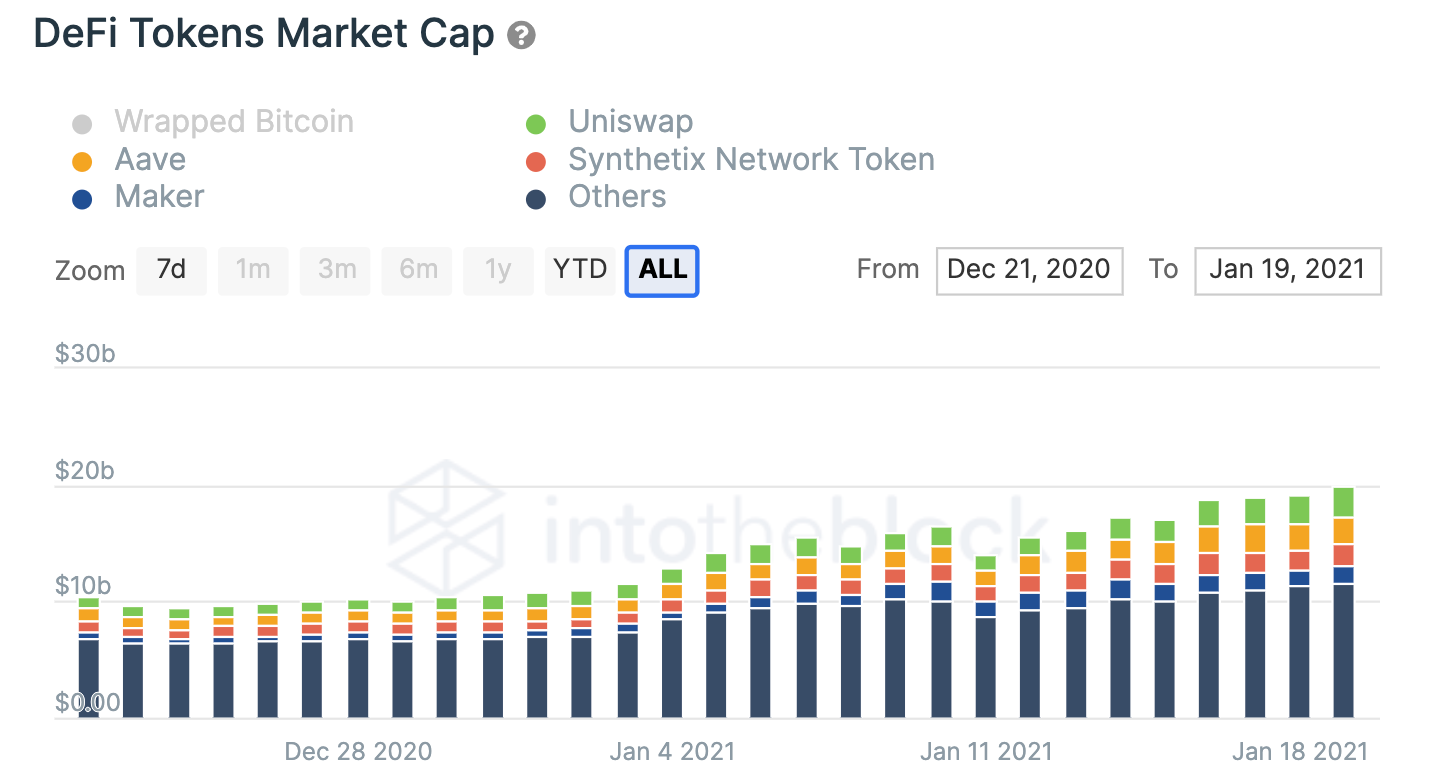Toggle Aave legend series

coord(128,160)
